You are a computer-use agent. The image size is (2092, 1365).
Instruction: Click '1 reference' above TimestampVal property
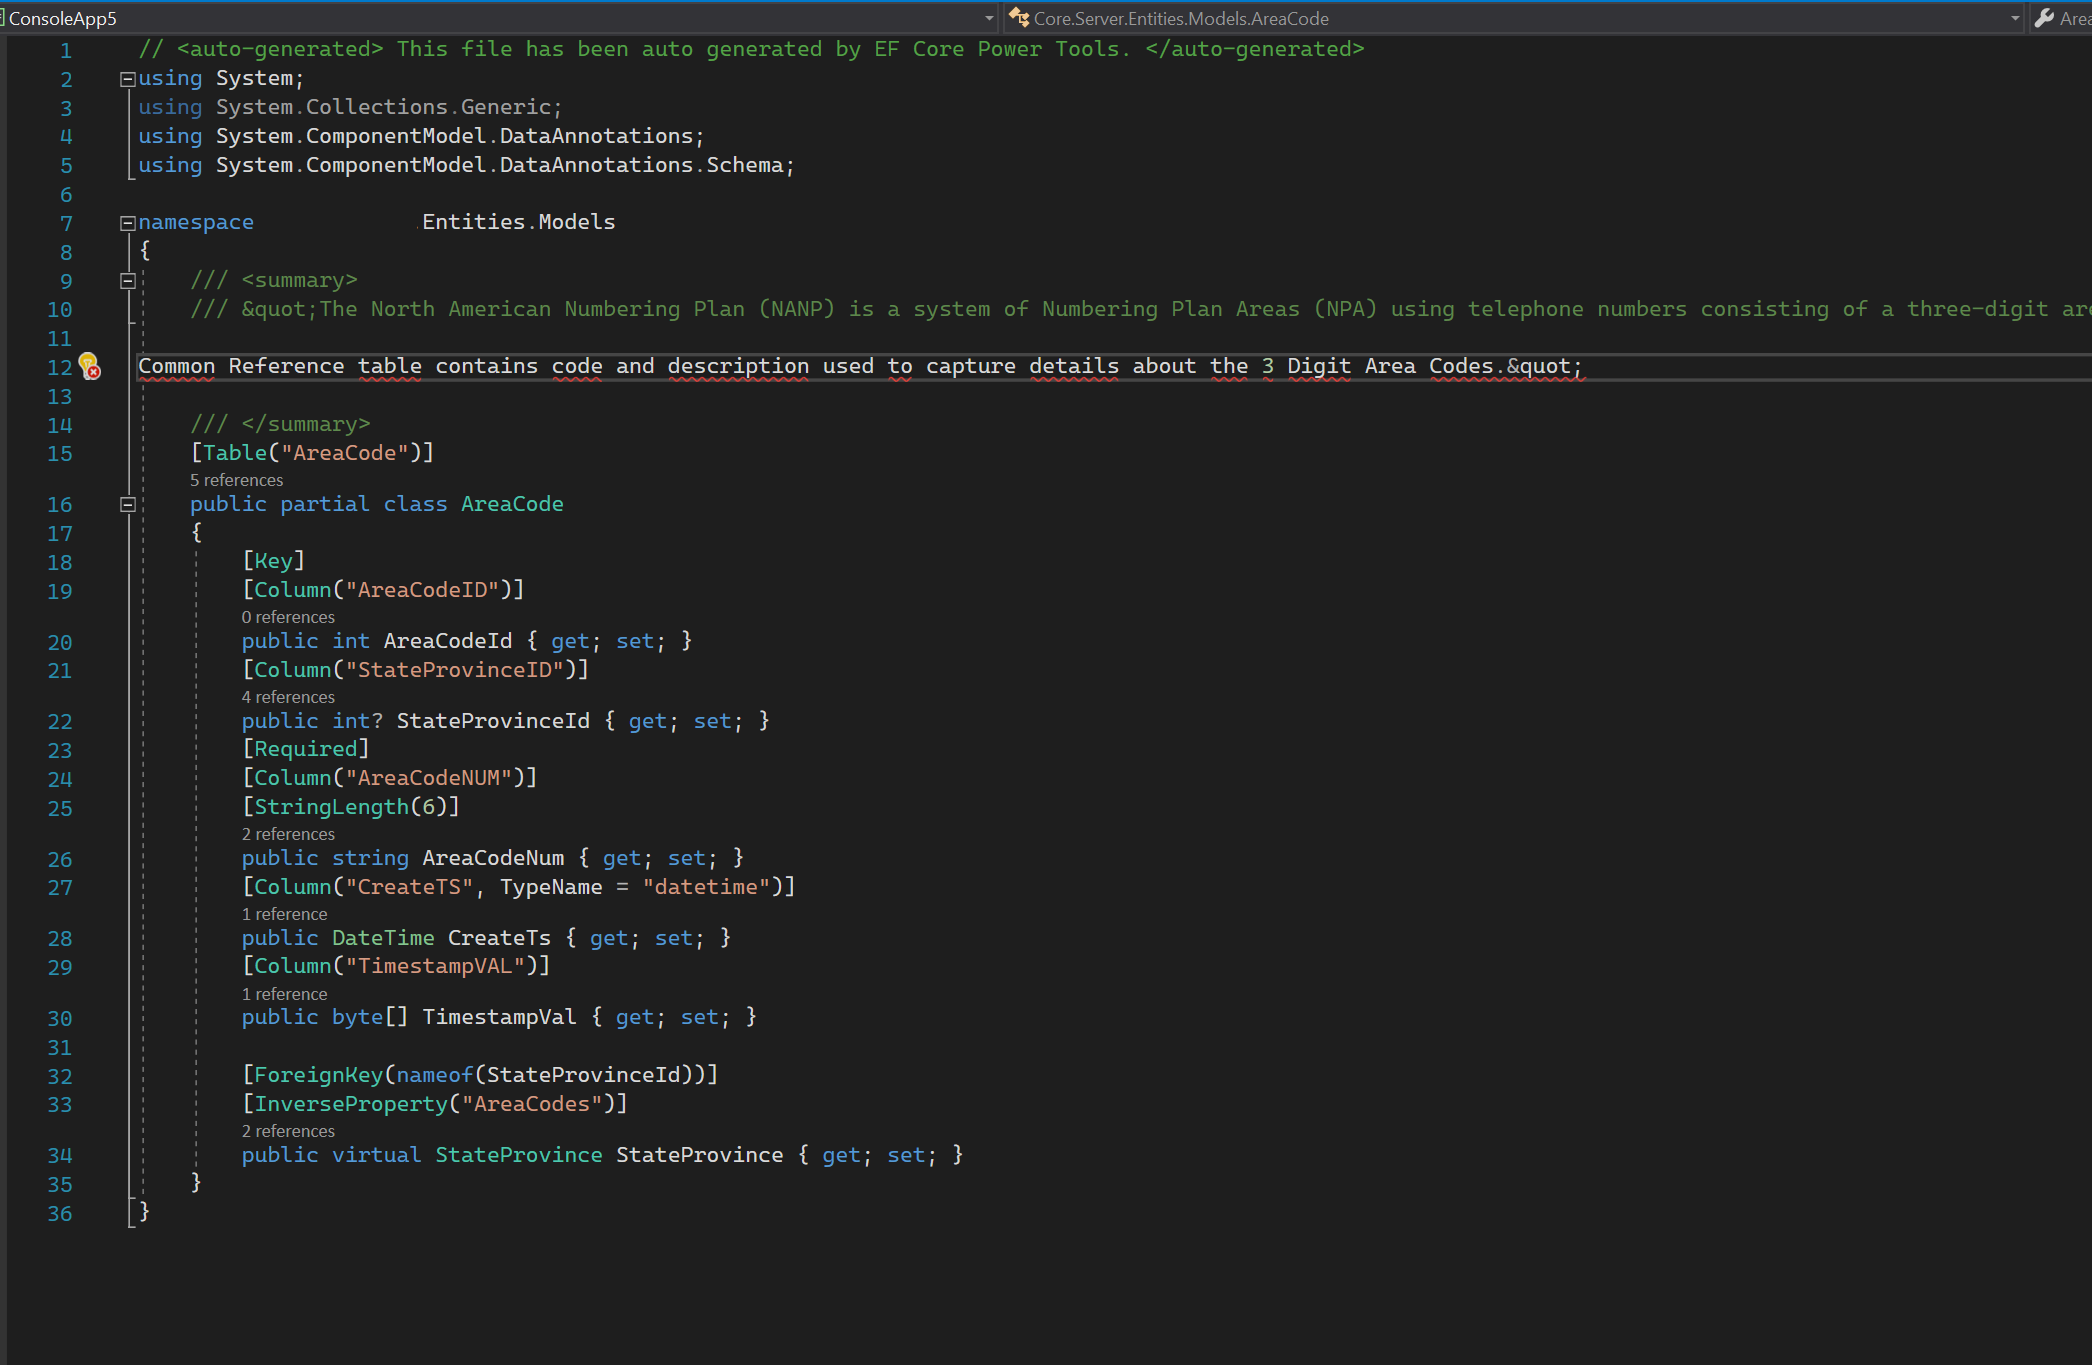click(284, 994)
